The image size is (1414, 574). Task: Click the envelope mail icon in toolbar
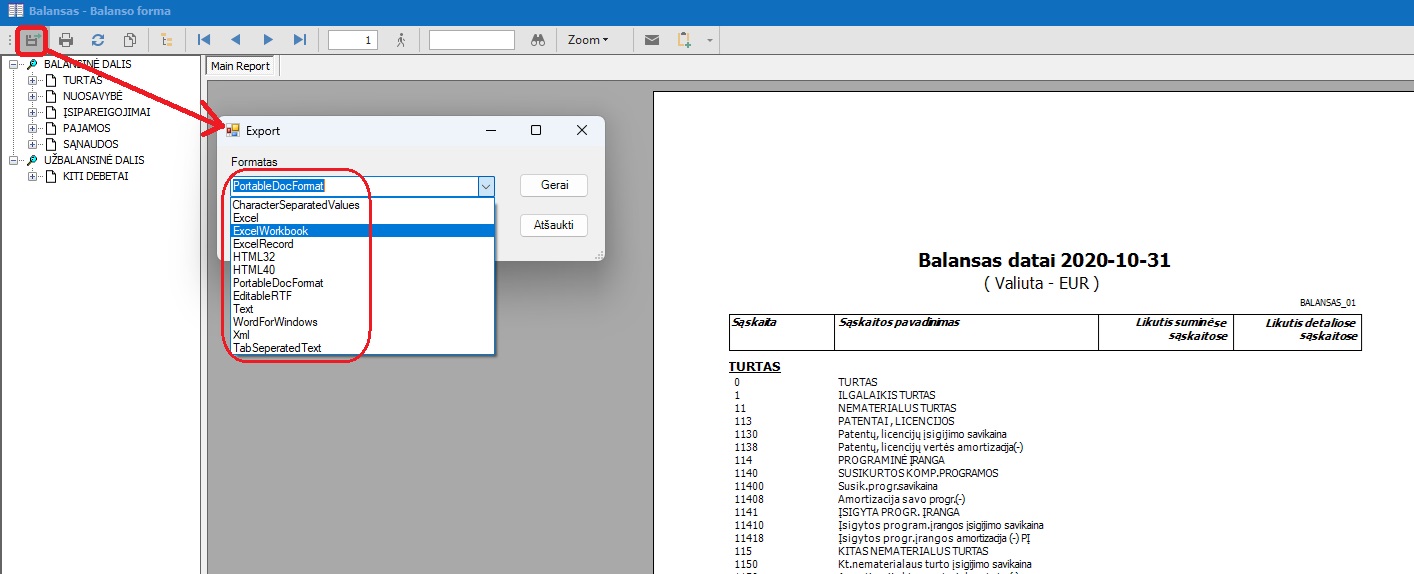click(x=652, y=40)
